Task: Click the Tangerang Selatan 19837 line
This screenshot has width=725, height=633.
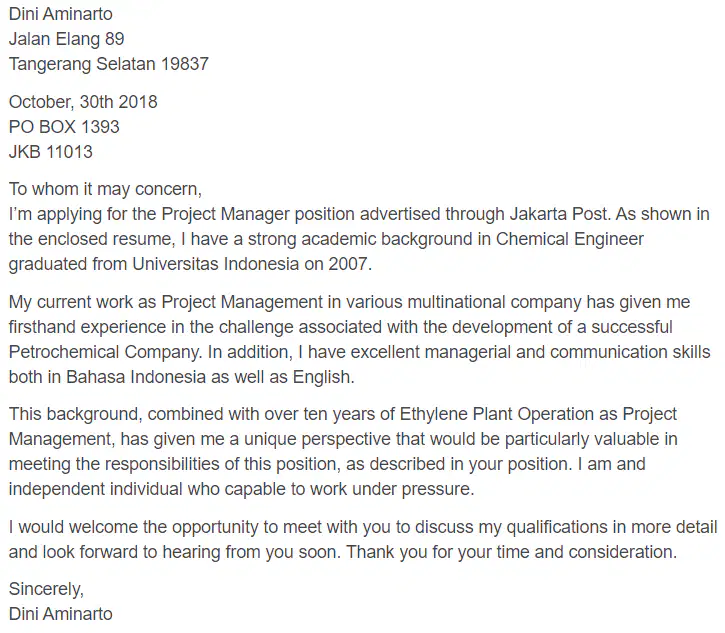Action: [x=109, y=64]
